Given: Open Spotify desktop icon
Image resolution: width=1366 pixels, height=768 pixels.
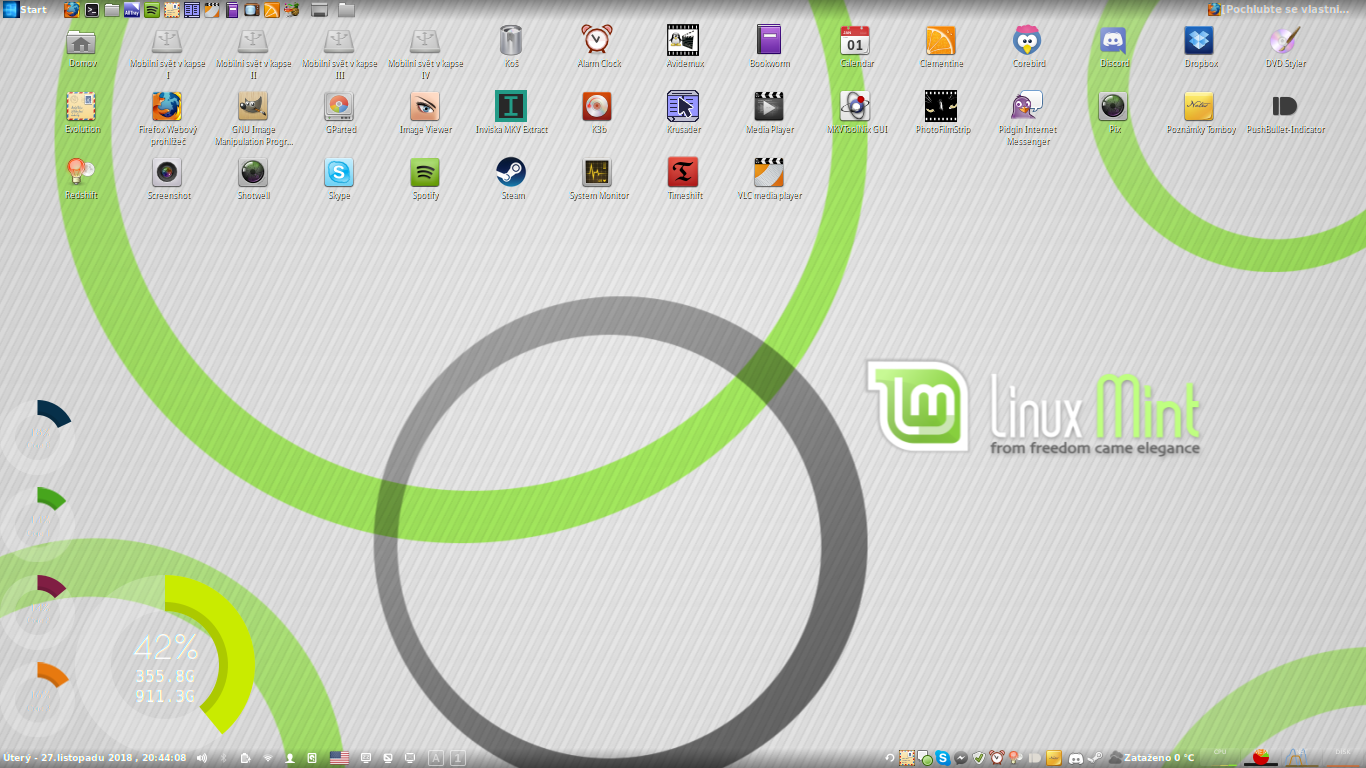Looking at the screenshot, I should tap(425, 178).
